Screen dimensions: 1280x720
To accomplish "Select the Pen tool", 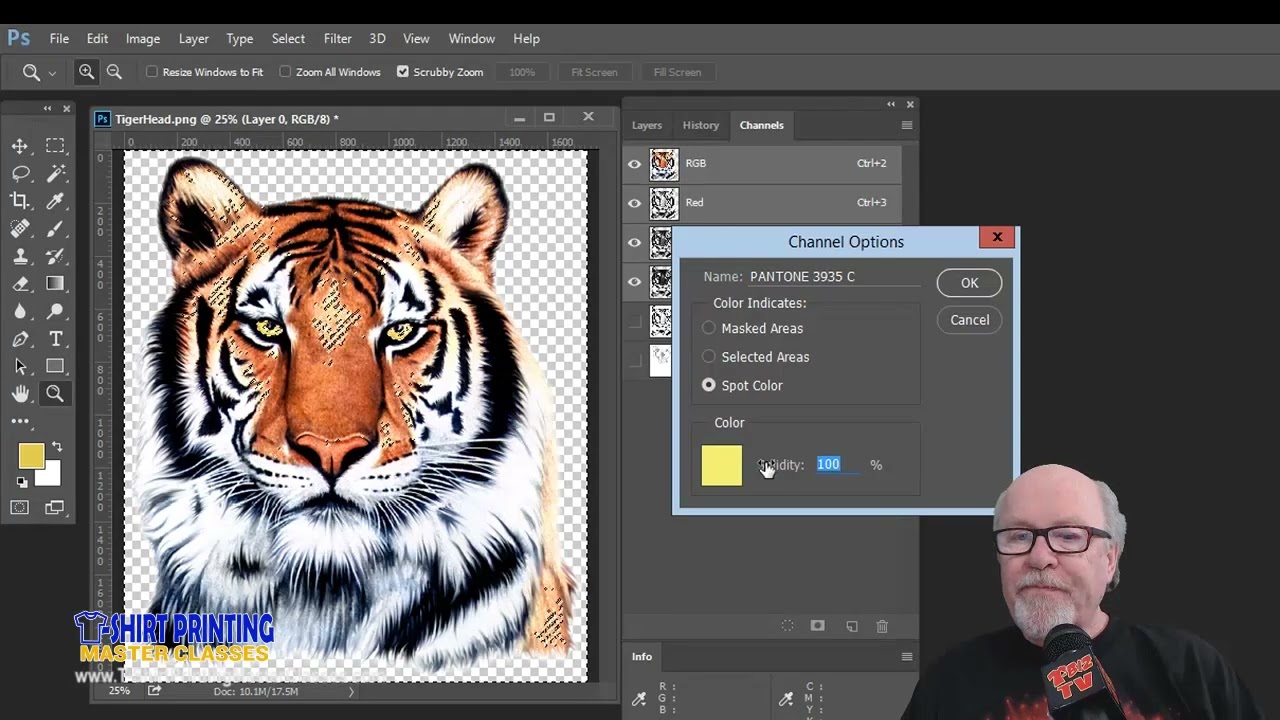I will tap(20, 339).
